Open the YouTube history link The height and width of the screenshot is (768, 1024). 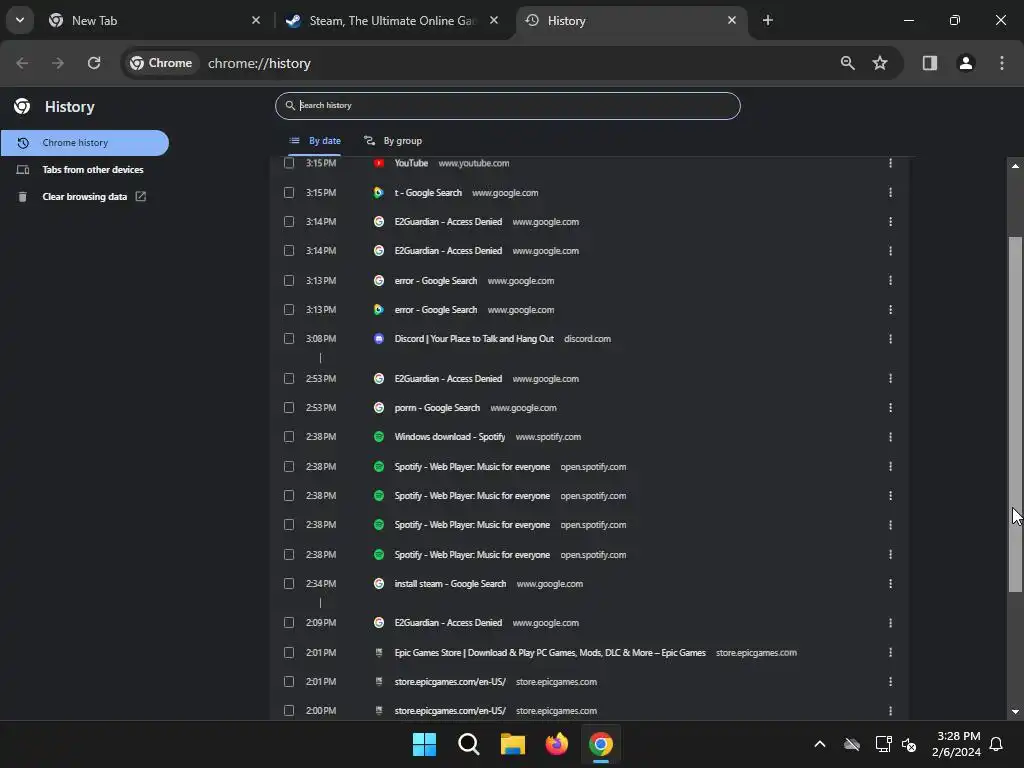[x=411, y=163]
